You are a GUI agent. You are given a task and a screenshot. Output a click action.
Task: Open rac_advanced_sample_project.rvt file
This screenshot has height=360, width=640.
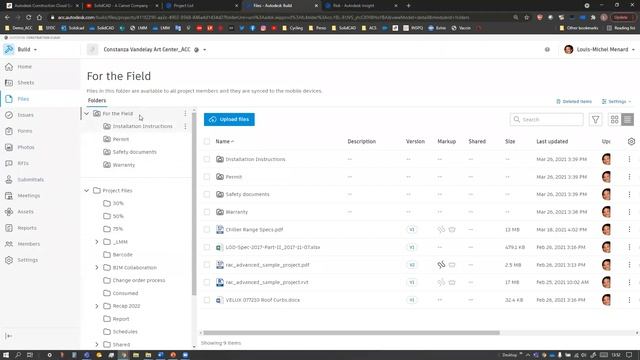click(267, 282)
